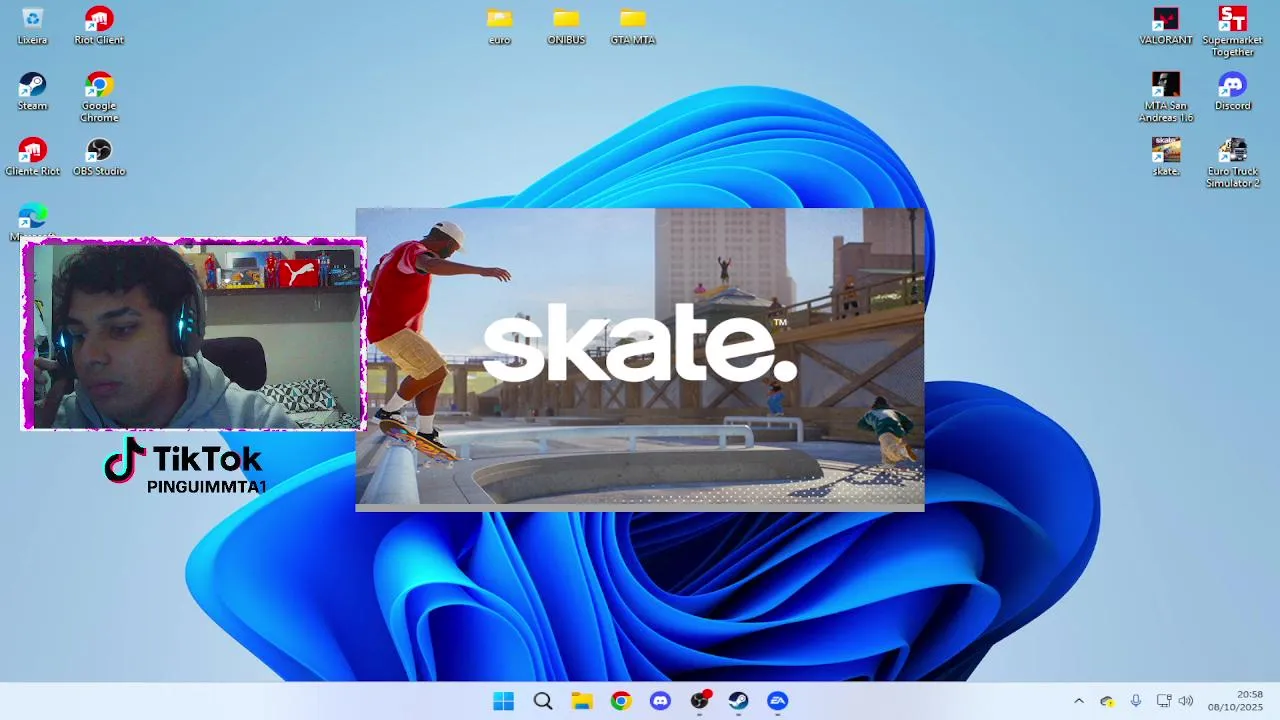
Task: Open the Windows Start menu
Action: coord(504,701)
